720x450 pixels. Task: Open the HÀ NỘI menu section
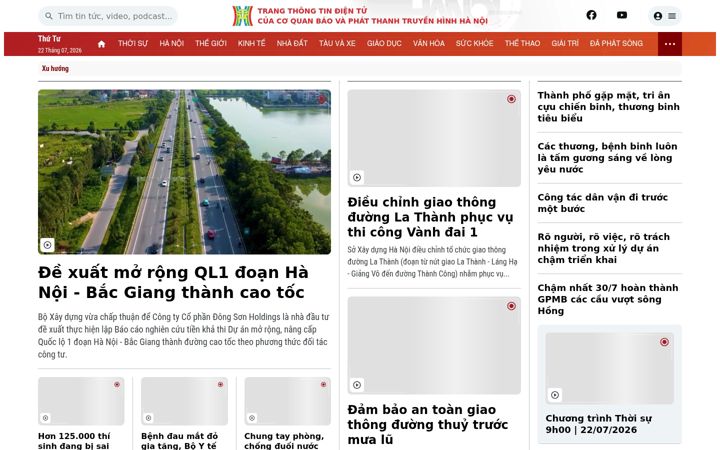(171, 43)
